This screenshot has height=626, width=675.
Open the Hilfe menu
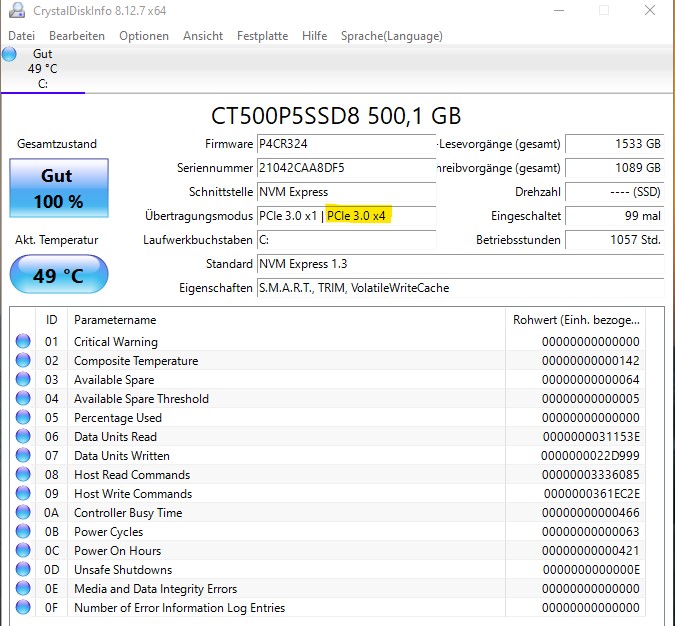click(314, 36)
